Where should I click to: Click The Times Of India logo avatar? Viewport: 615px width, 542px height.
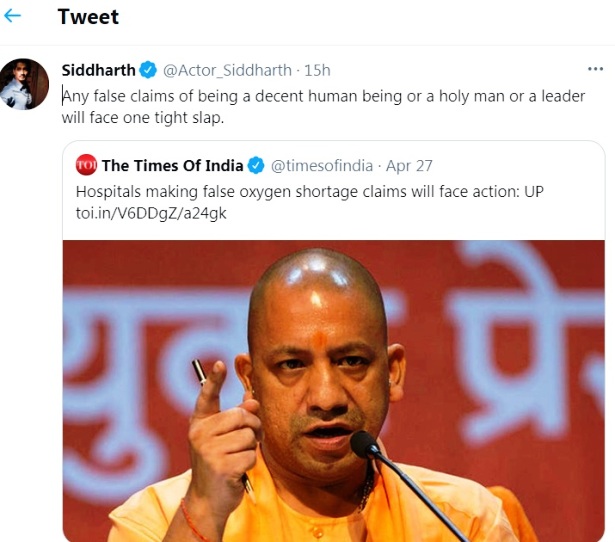(87, 165)
